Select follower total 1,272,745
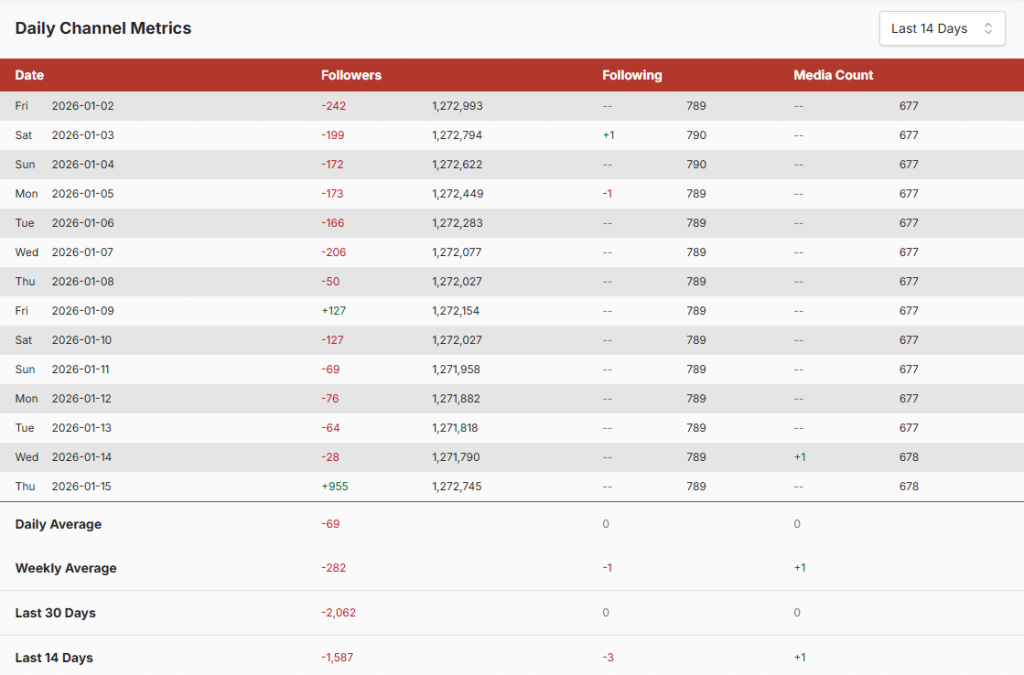 (x=458, y=487)
